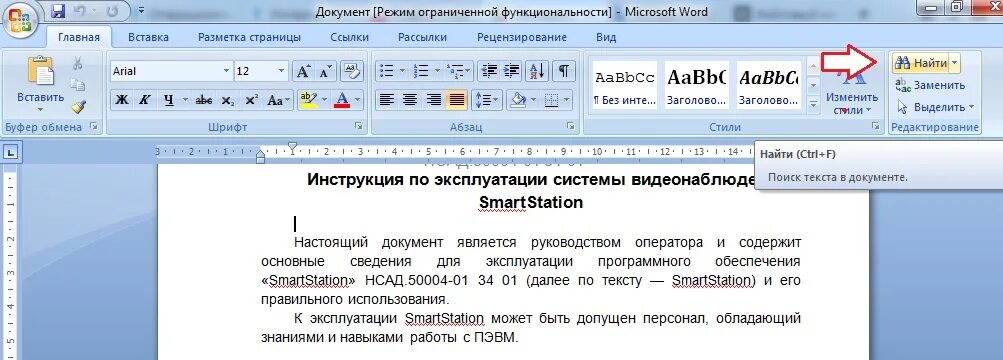Select the first Заголово... heading style
Viewport: 1003px width, 360px height.
click(697, 85)
